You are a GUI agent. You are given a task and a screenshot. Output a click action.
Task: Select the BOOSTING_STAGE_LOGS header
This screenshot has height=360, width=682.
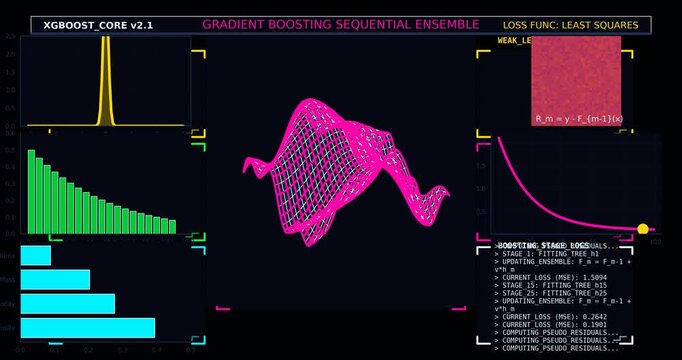point(543,246)
